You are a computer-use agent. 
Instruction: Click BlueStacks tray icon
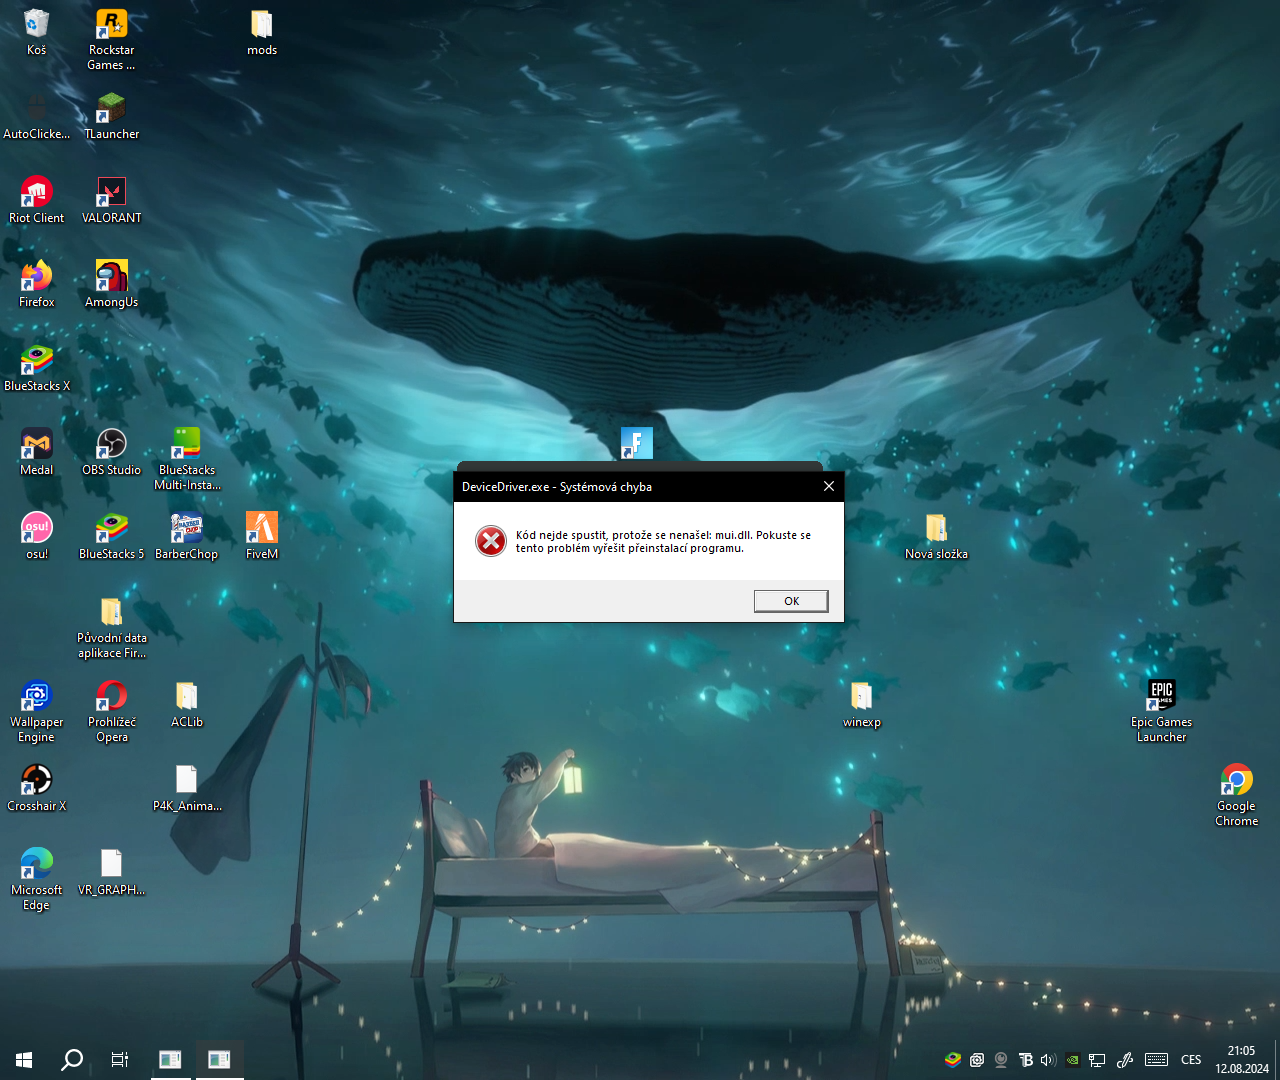[953, 1060]
